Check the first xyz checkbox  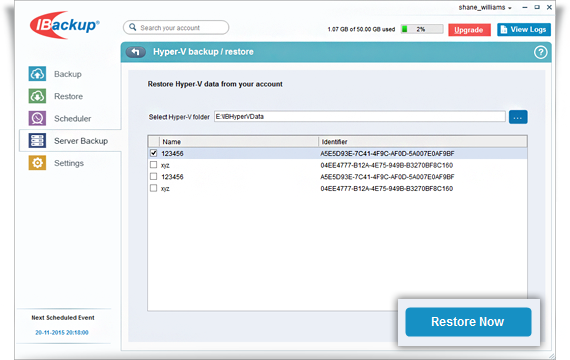pos(153,165)
